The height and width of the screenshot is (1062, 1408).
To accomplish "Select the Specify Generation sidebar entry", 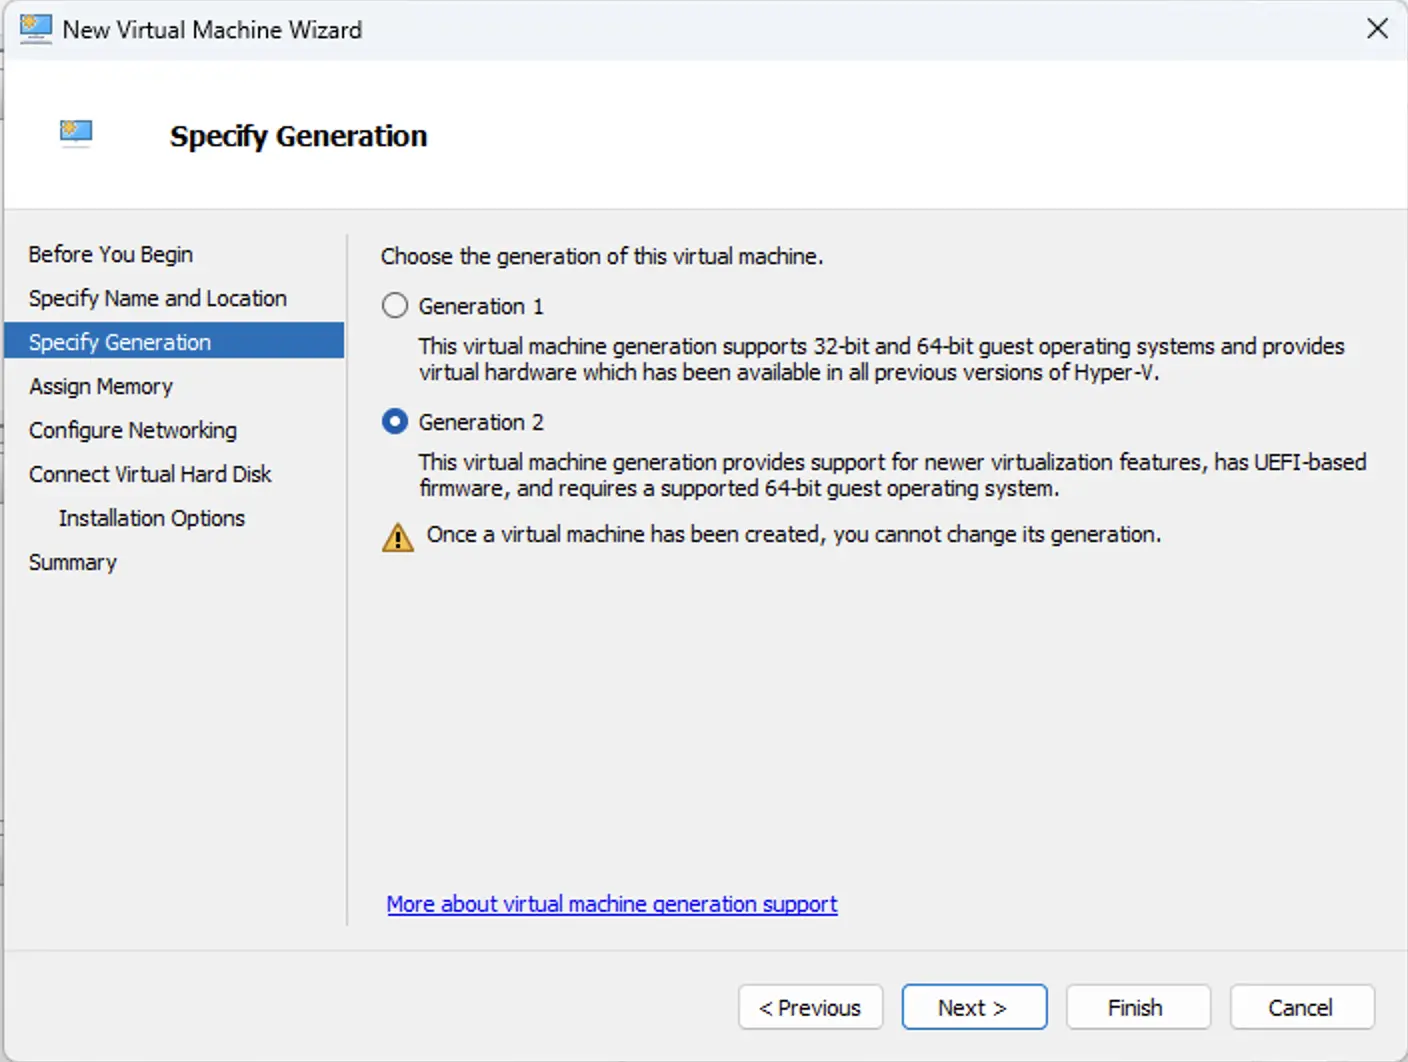I will (x=120, y=341).
